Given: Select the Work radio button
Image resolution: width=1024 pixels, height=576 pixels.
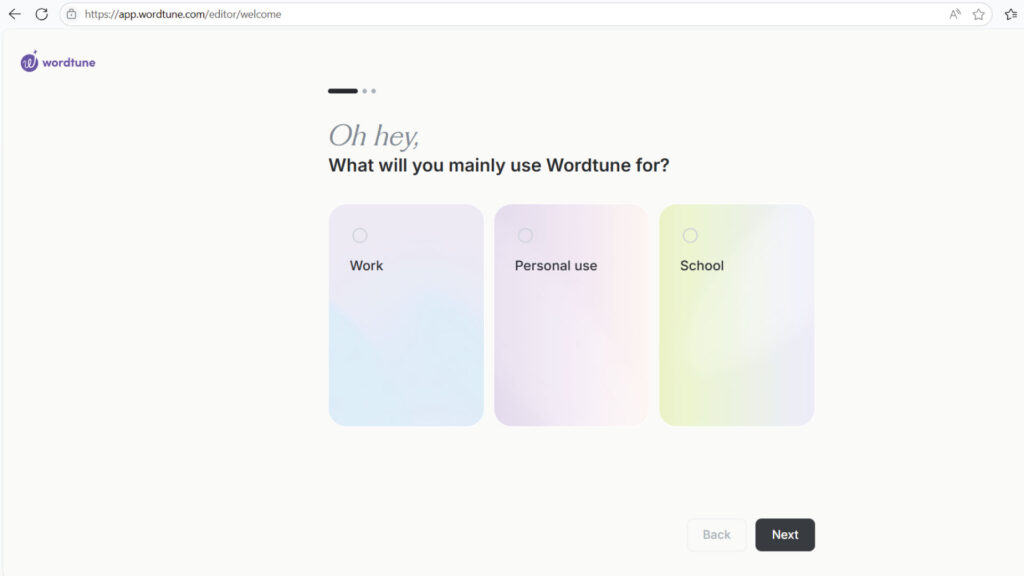Looking at the screenshot, I should (360, 235).
